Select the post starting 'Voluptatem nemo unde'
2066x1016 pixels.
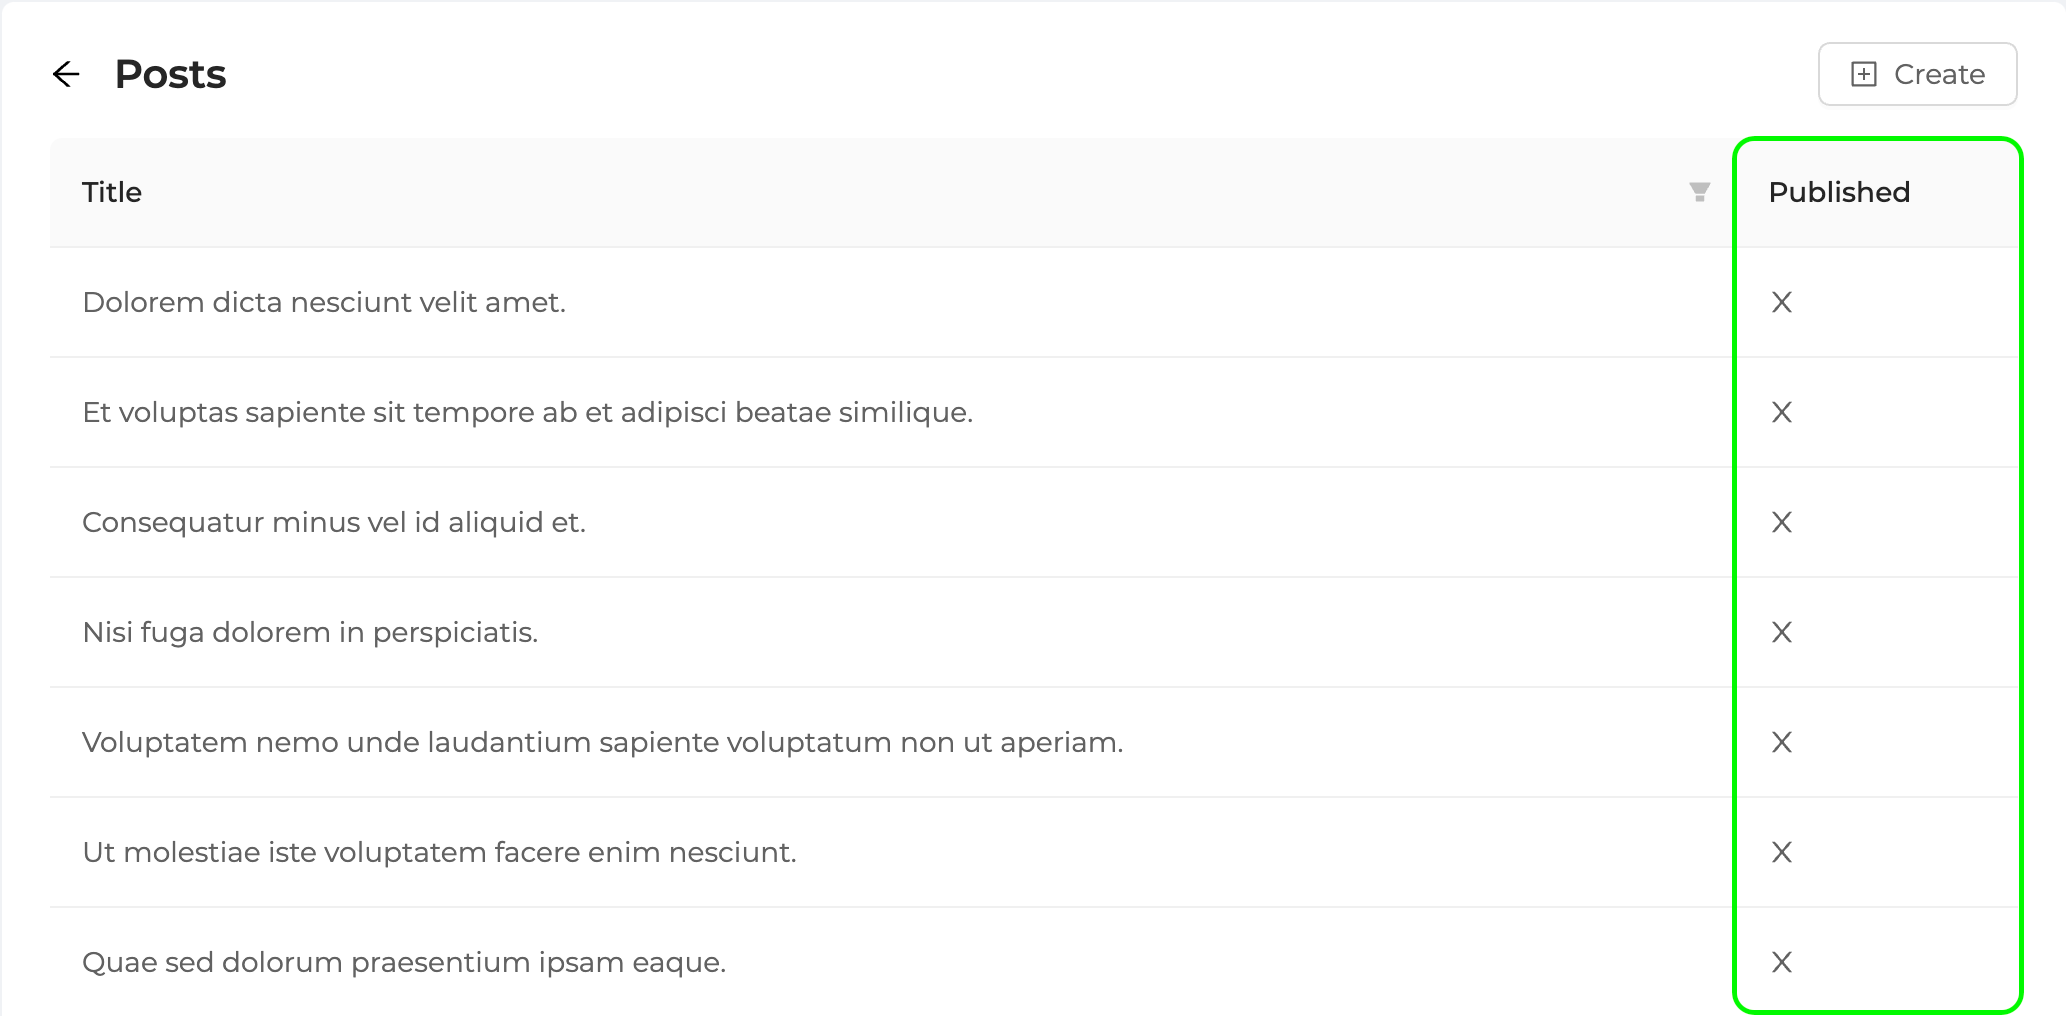pyautogui.click(x=602, y=742)
